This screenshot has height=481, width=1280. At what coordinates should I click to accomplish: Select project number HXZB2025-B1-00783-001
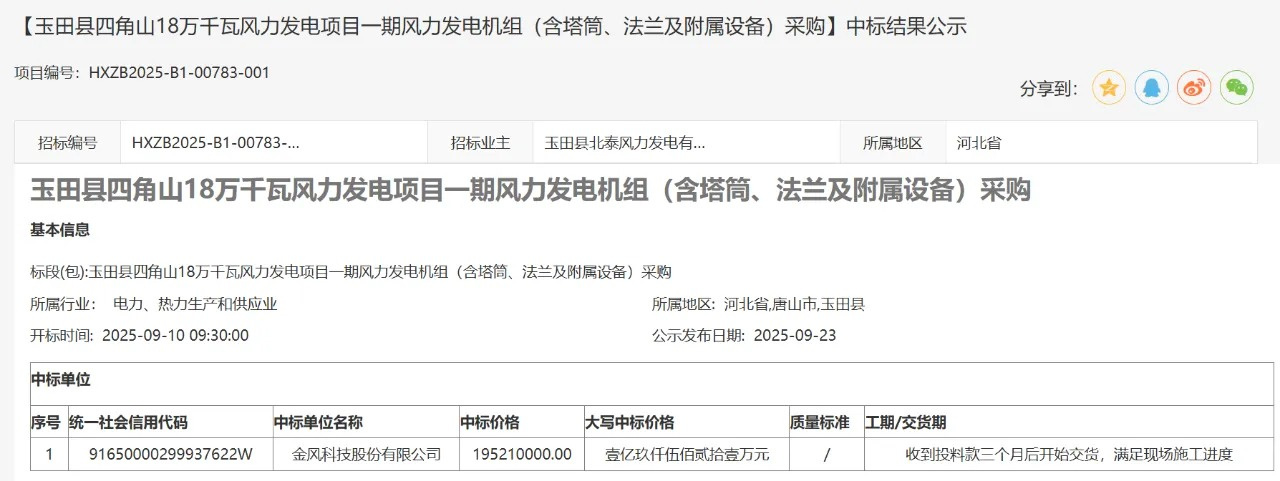click(179, 72)
